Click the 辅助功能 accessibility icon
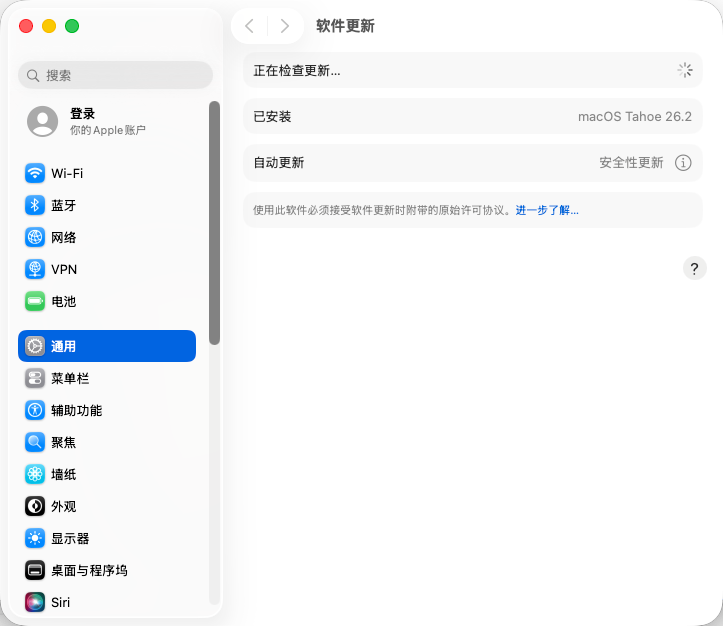The height and width of the screenshot is (626, 723). point(35,410)
